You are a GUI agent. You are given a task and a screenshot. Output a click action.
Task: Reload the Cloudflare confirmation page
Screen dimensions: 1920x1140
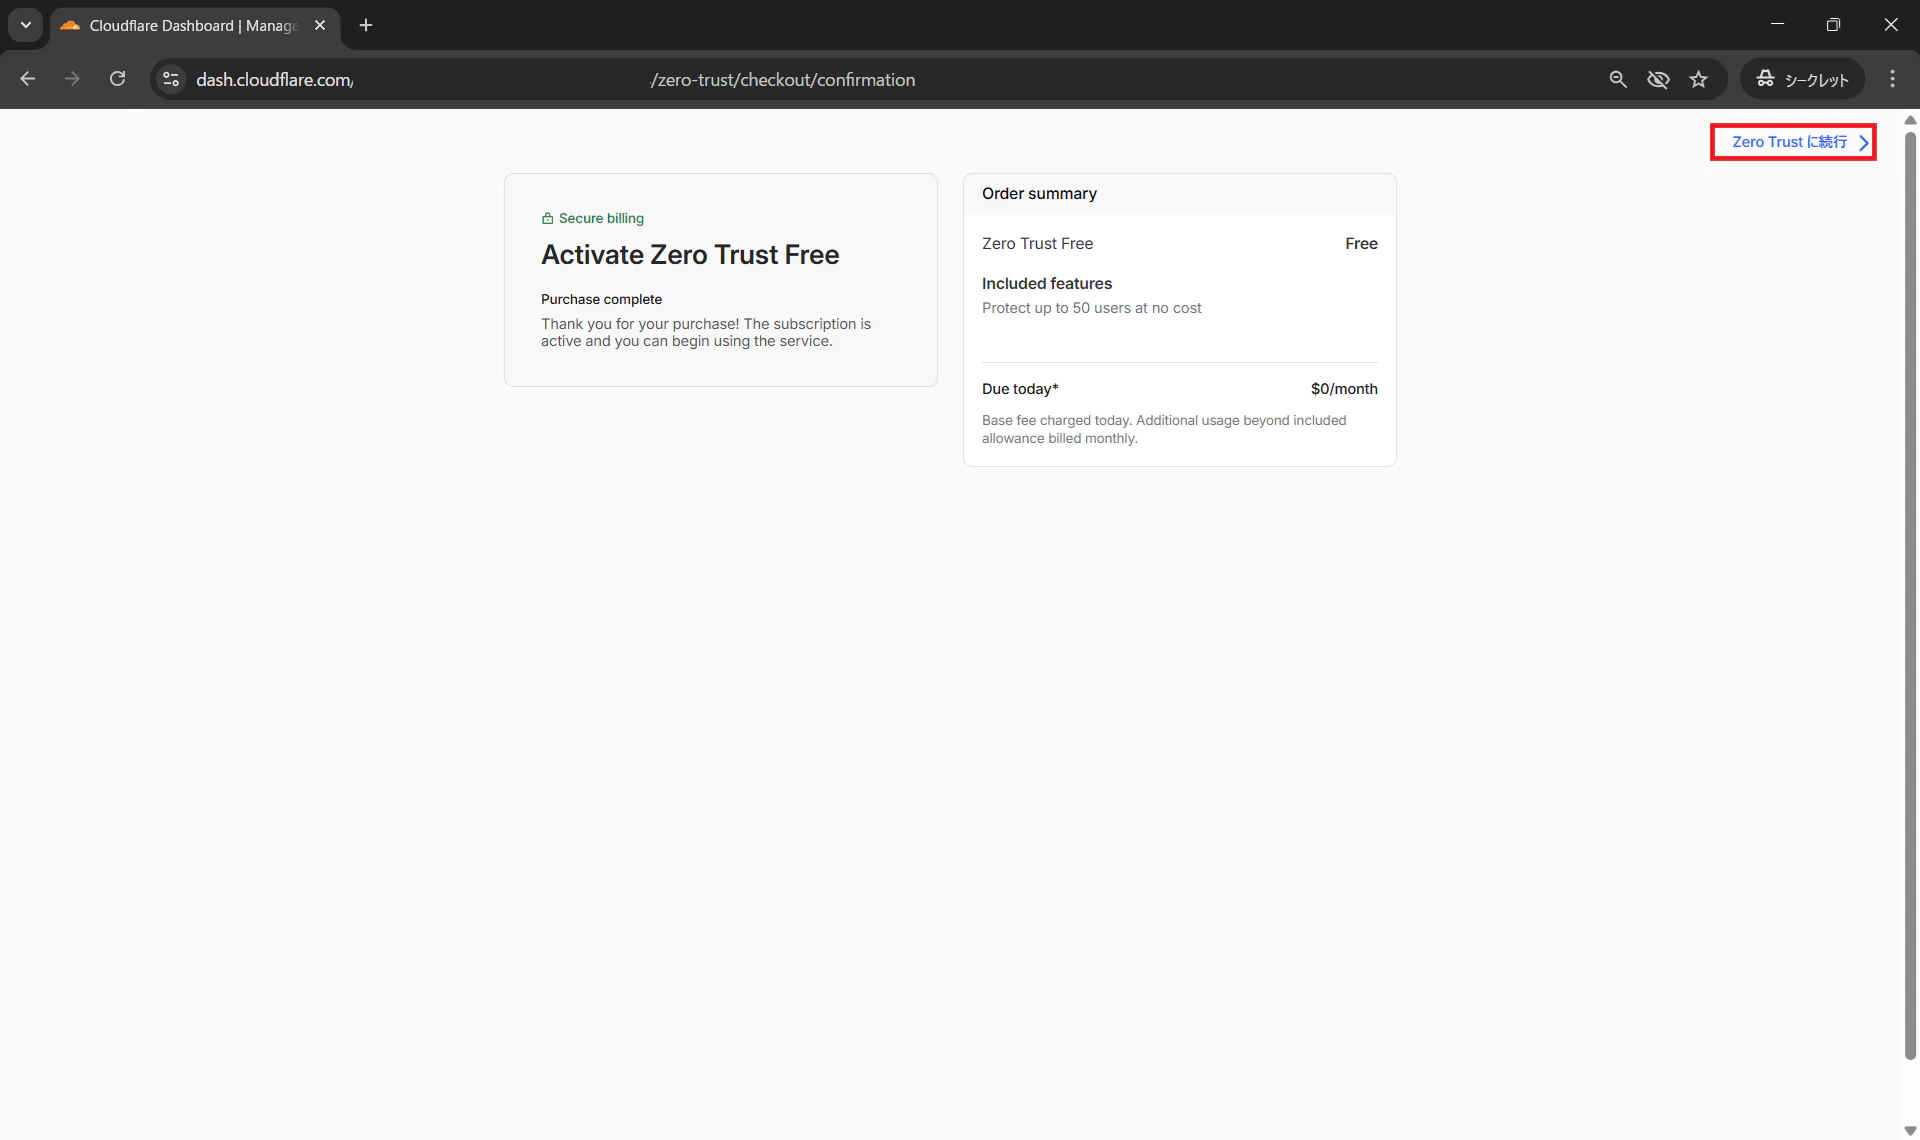[x=117, y=79]
